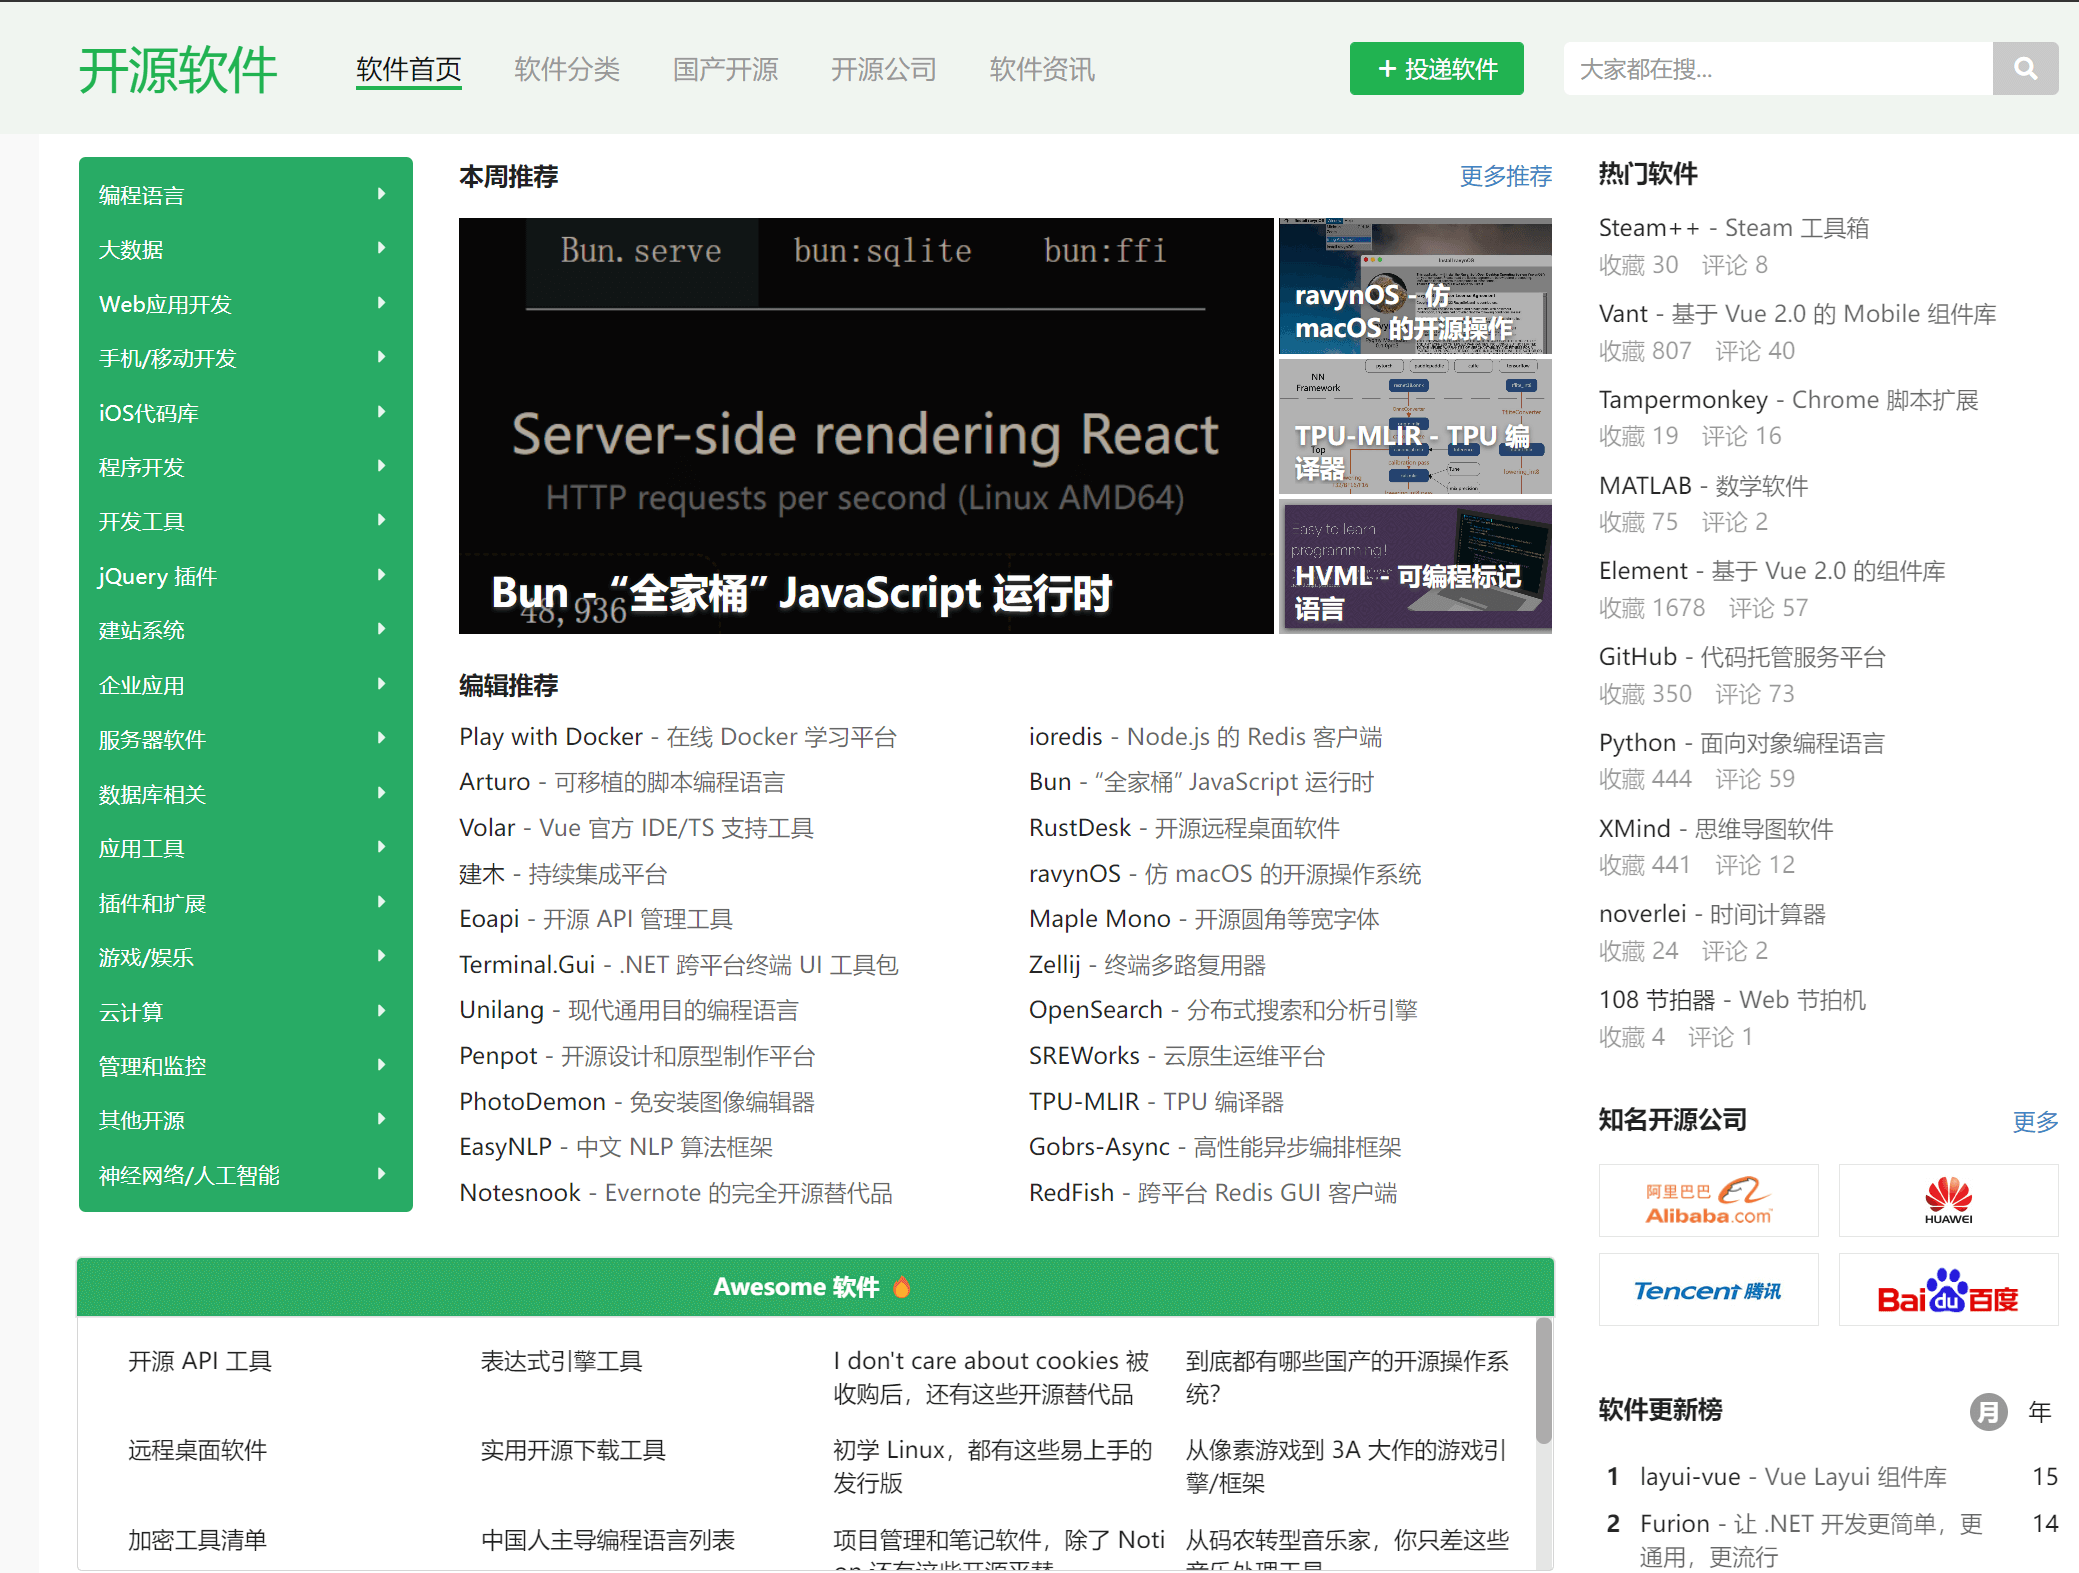Open the TPU-MLIR featured thumbnail

[x=1415, y=426]
